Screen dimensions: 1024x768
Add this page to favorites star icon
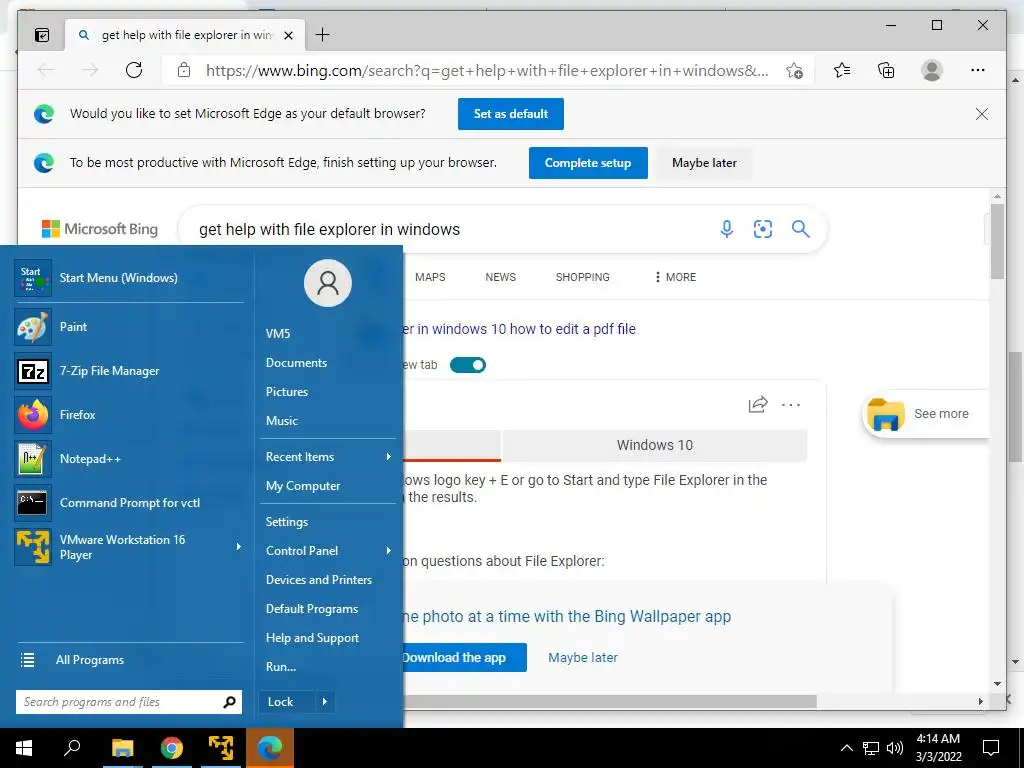pos(794,71)
